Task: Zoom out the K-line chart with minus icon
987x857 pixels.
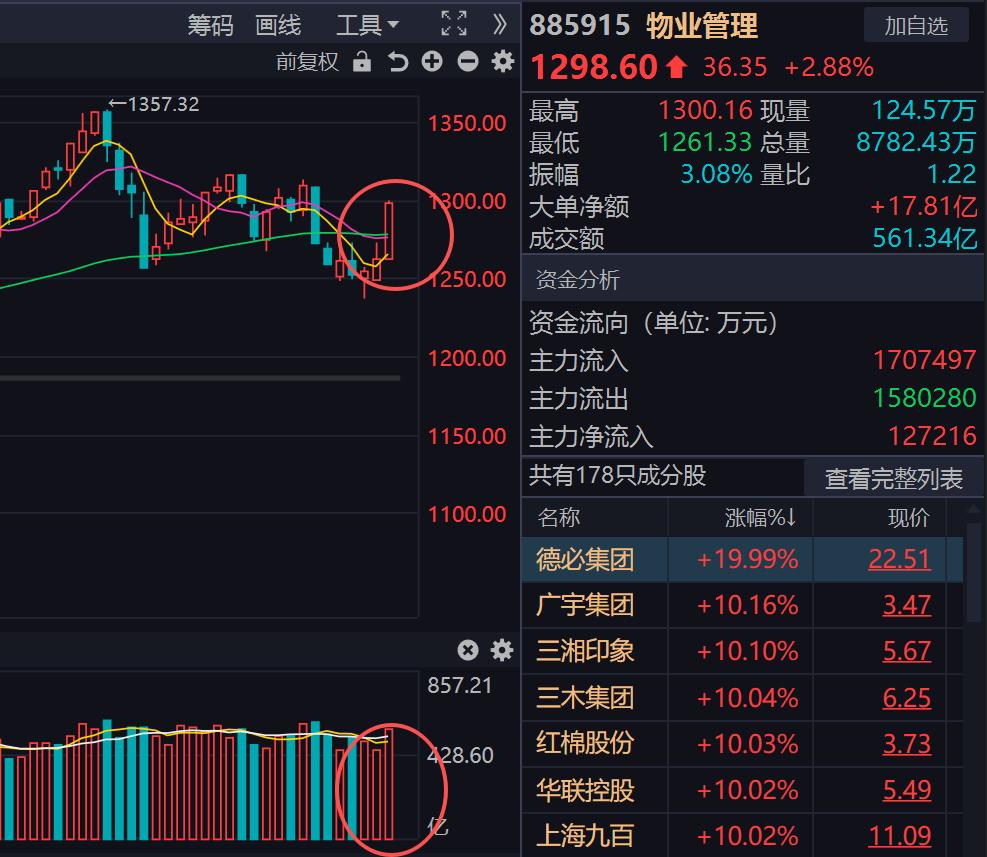Action: [x=467, y=62]
